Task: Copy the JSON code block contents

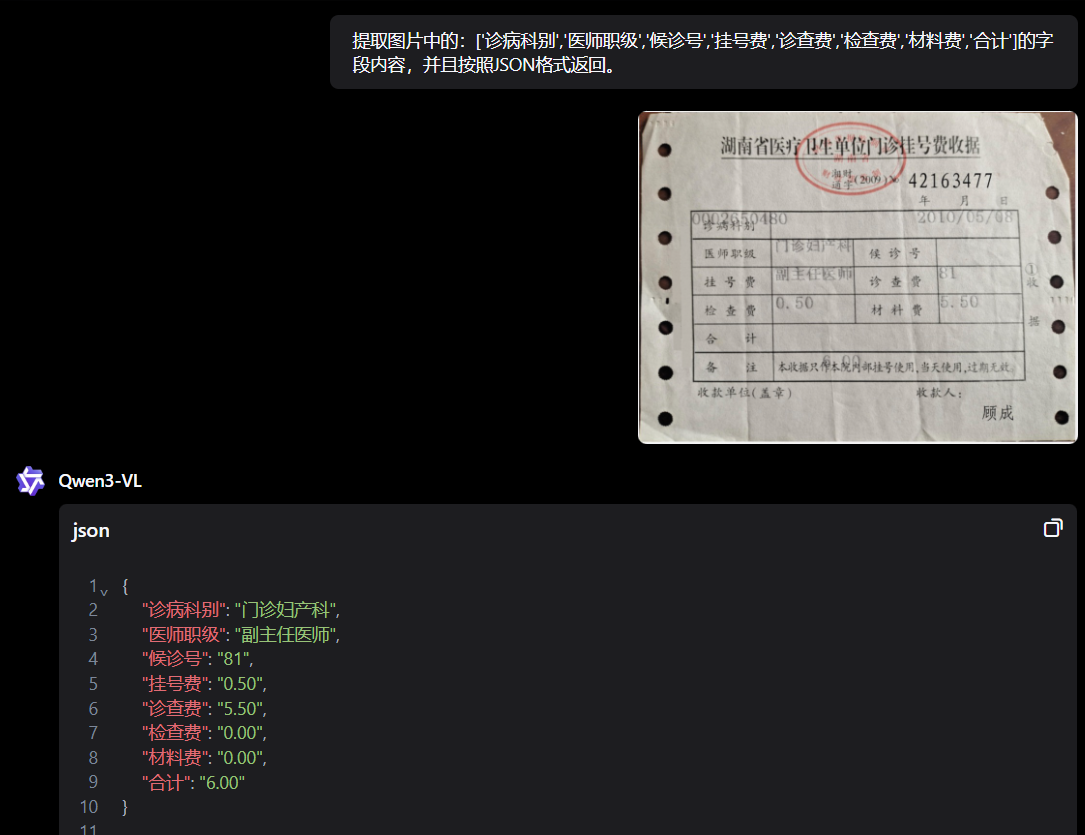Action: coord(1052,529)
